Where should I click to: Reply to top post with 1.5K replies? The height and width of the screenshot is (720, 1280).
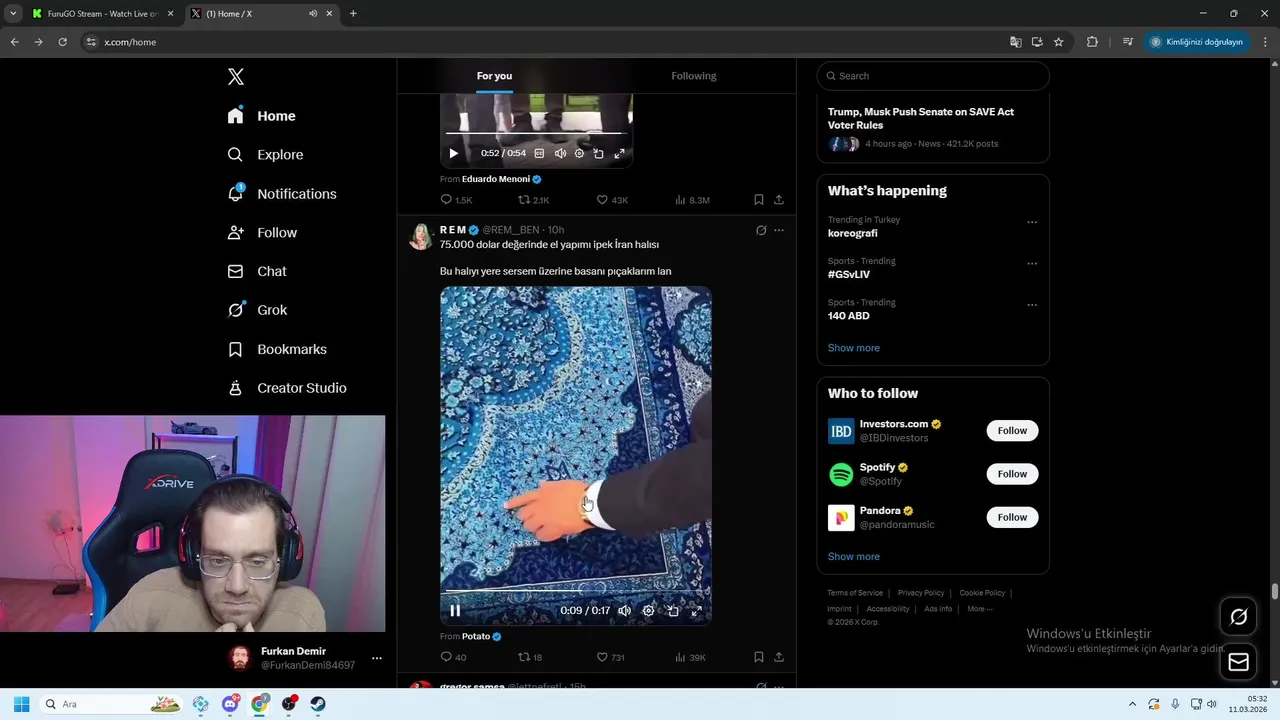(x=456, y=200)
